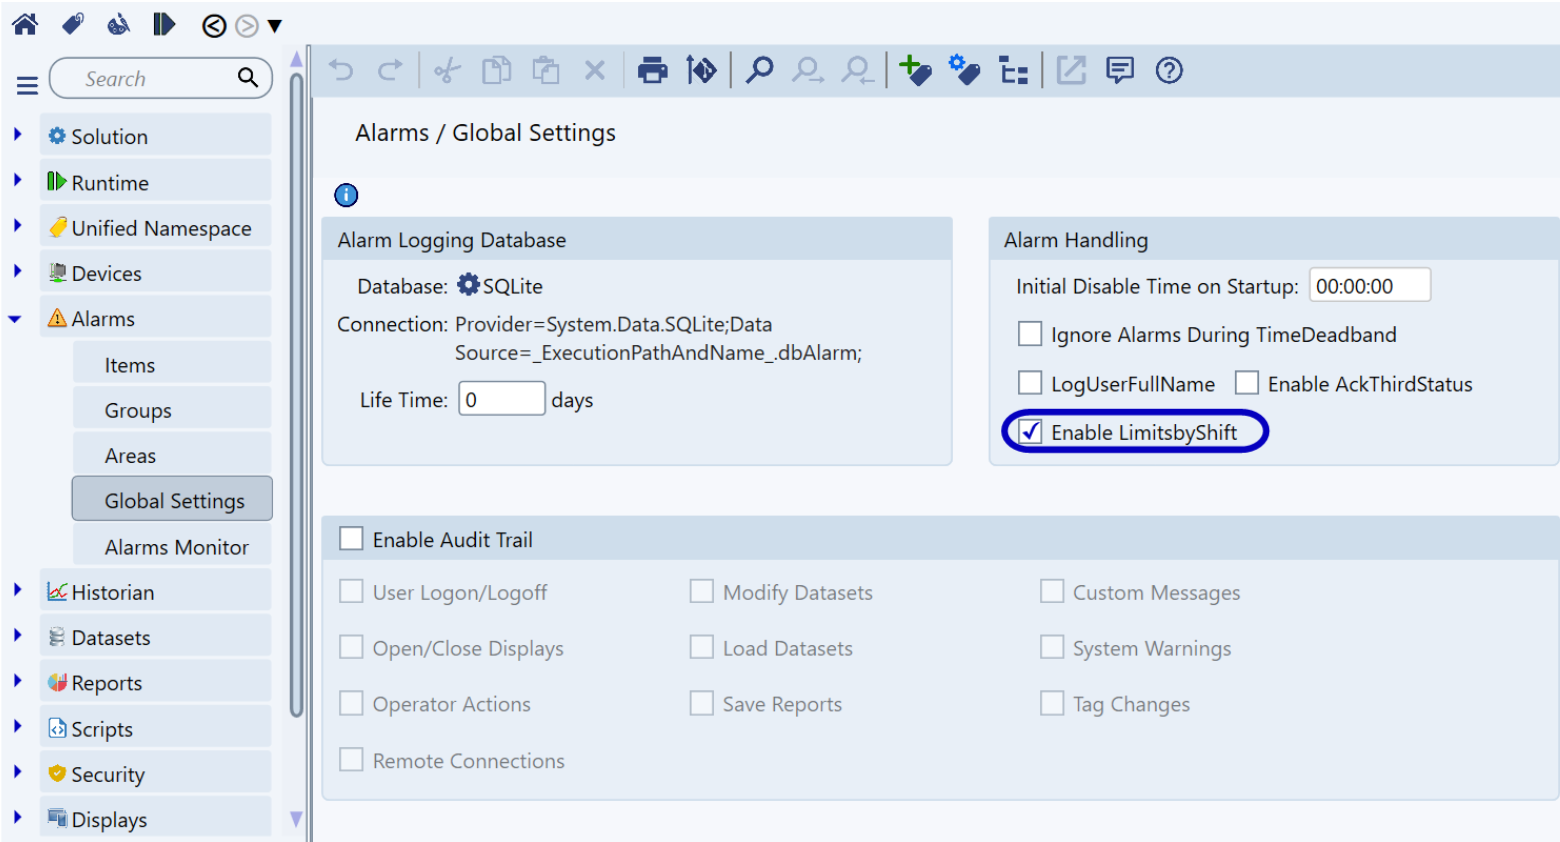This screenshot has width=1560, height=842.
Task: Select Global Settings in sidebar
Action: [x=172, y=500]
